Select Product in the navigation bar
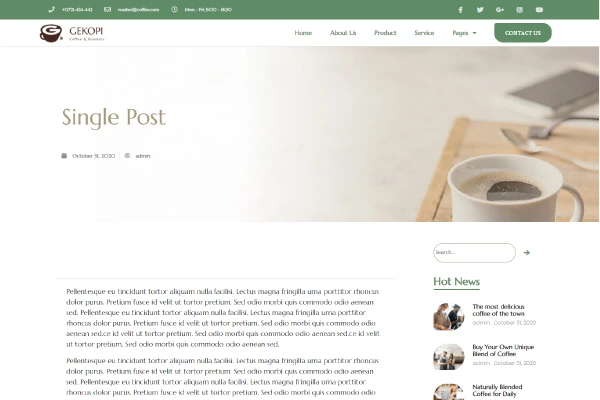The height and width of the screenshot is (400, 600). (x=385, y=33)
